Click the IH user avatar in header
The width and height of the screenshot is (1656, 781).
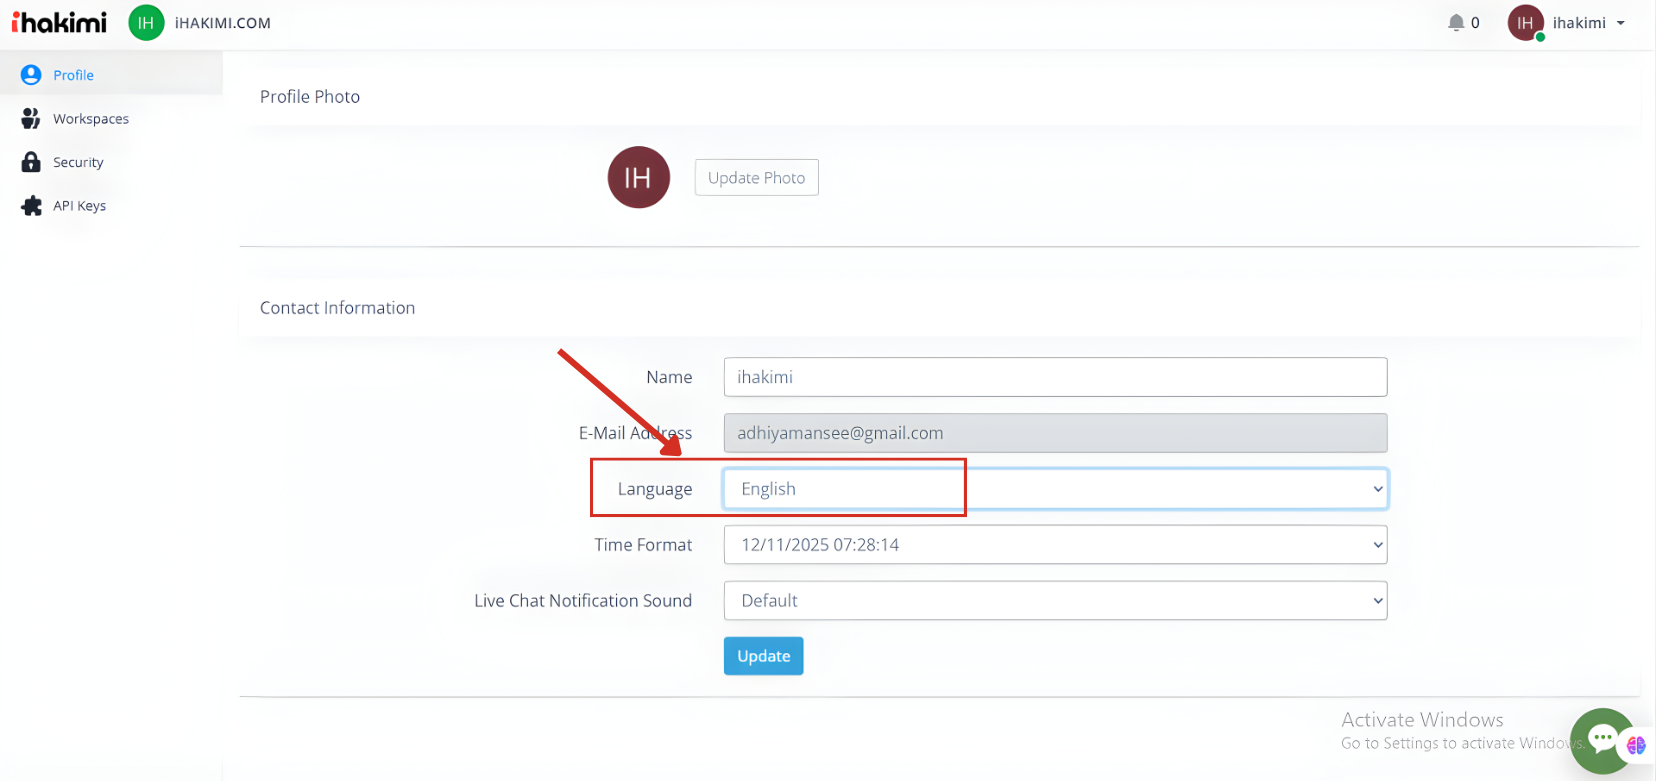pyautogui.click(x=1525, y=23)
